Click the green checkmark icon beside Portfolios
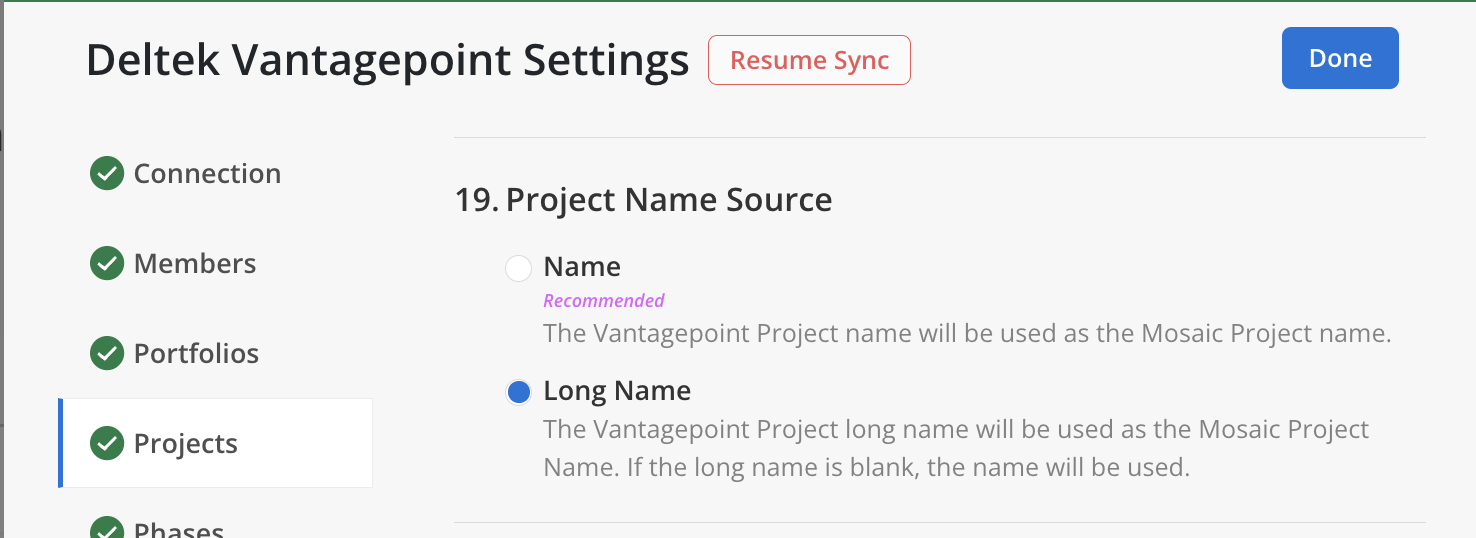Screen dimensions: 1476x538 [x=107, y=354]
